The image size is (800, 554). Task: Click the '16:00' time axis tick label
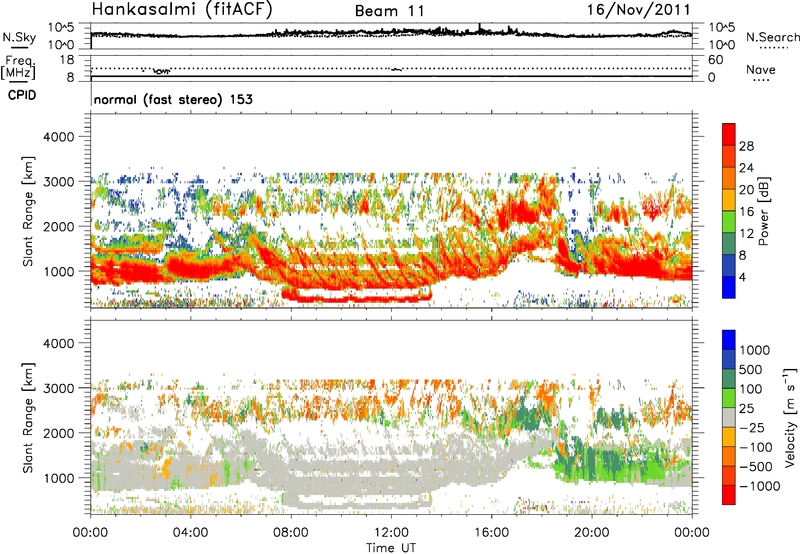coord(492,533)
